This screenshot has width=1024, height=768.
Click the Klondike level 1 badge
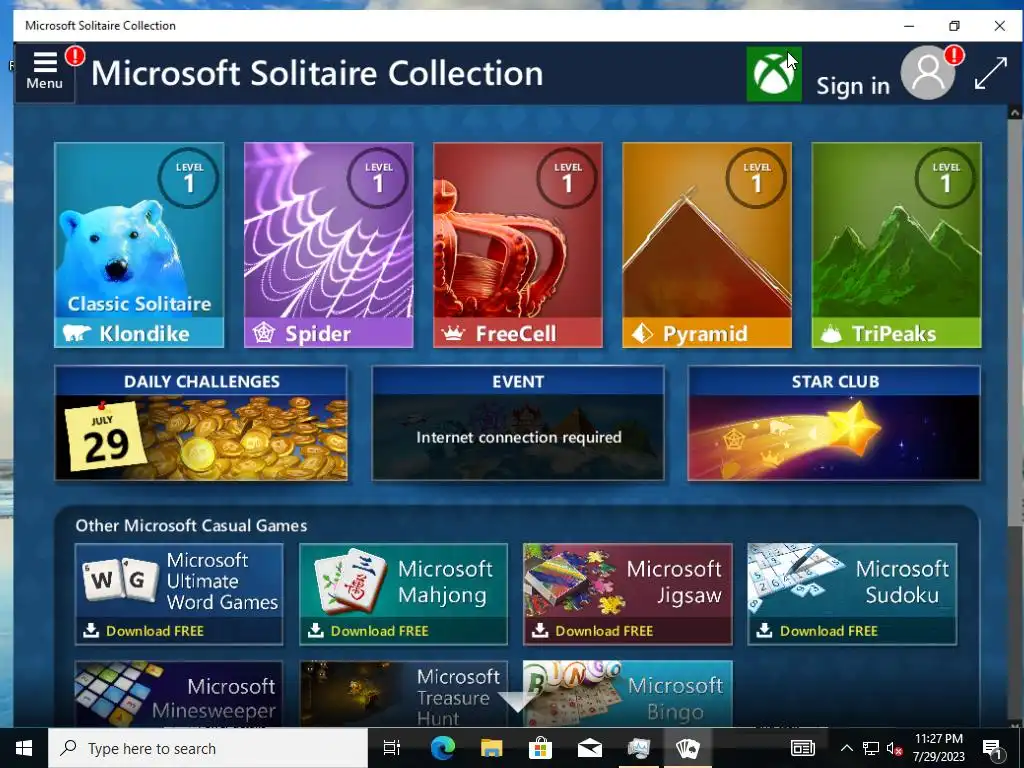[x=189, y=178]
